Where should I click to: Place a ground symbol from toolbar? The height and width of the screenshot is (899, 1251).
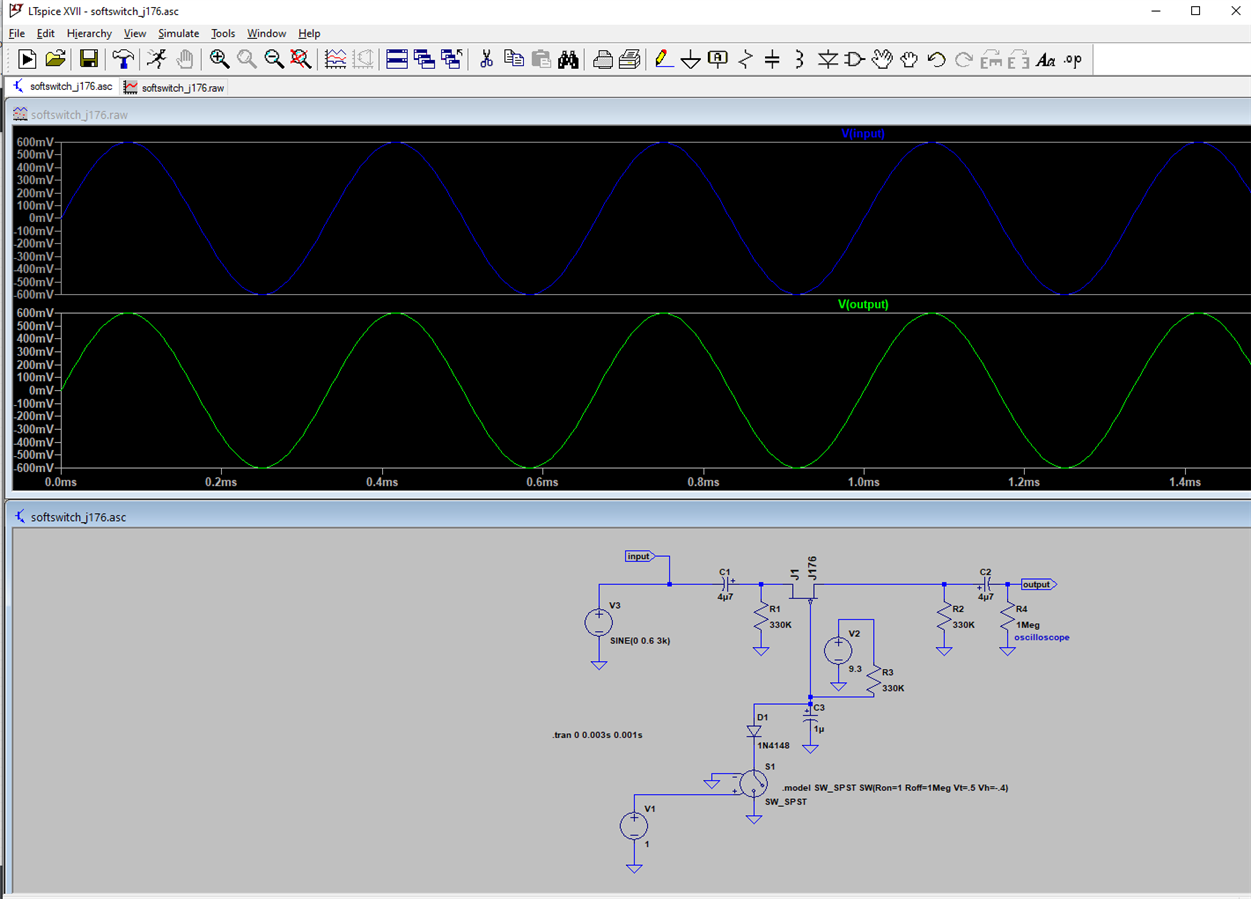[690, 60]
